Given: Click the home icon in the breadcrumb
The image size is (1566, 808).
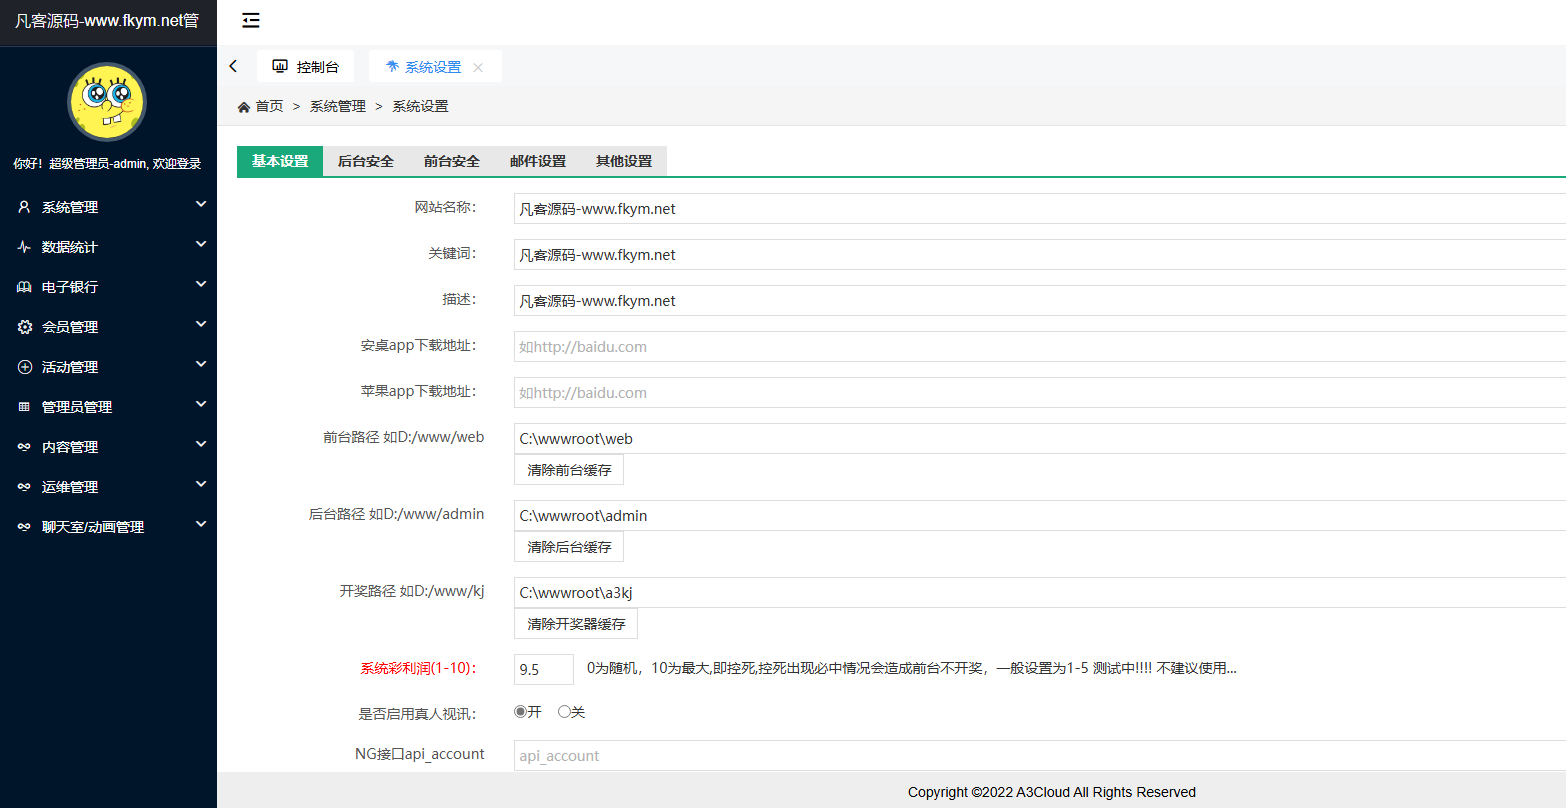Looking at the screenshot, I should (243, 105).
